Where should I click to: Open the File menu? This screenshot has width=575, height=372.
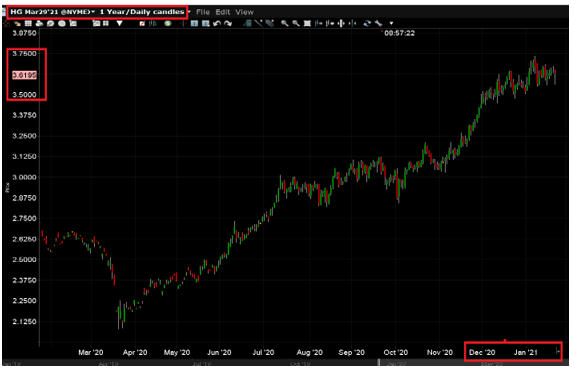coord(203,12)
